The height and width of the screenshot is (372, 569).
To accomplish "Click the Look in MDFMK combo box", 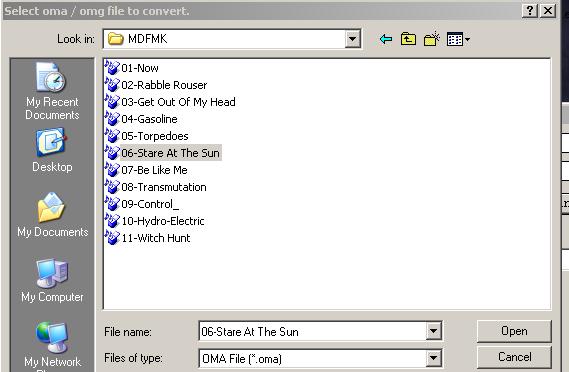I will click(x=232, y=38).
